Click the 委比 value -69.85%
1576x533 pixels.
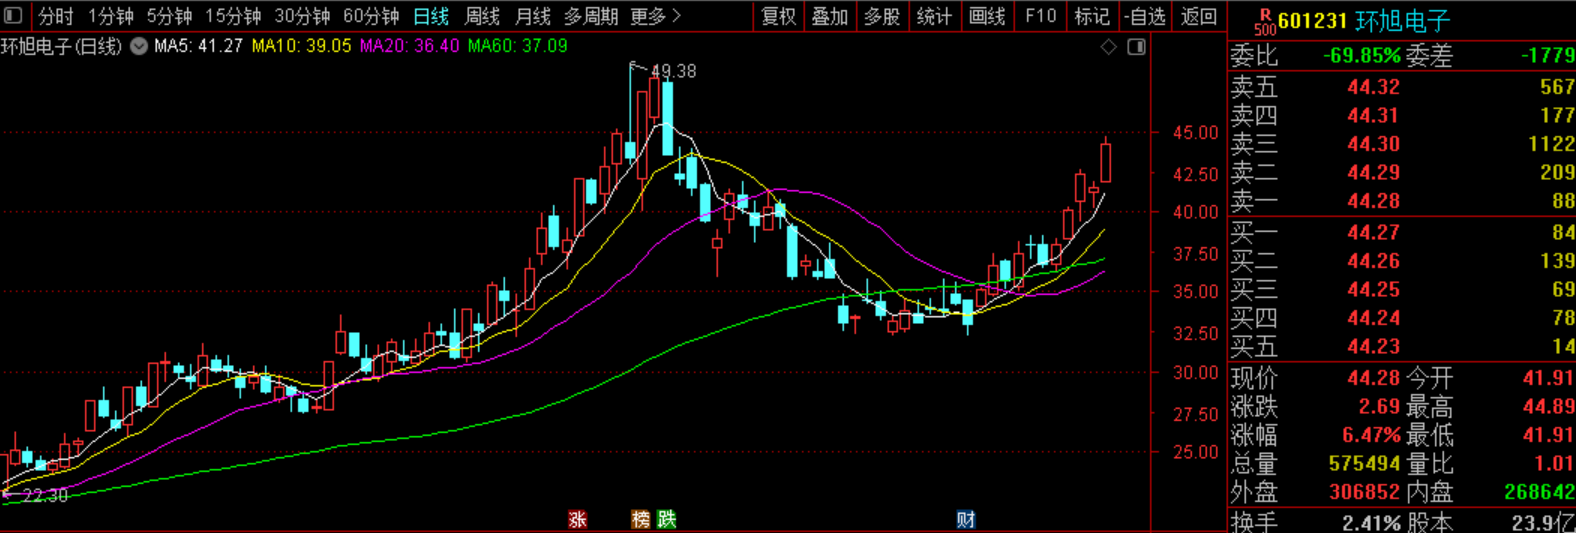(1361, 56)
